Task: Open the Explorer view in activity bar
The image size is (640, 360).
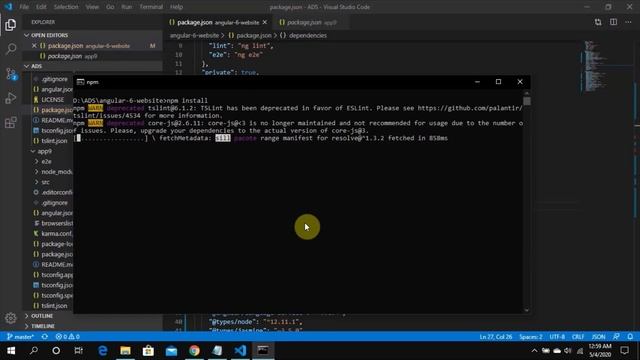Action: (x=11, y=25)
